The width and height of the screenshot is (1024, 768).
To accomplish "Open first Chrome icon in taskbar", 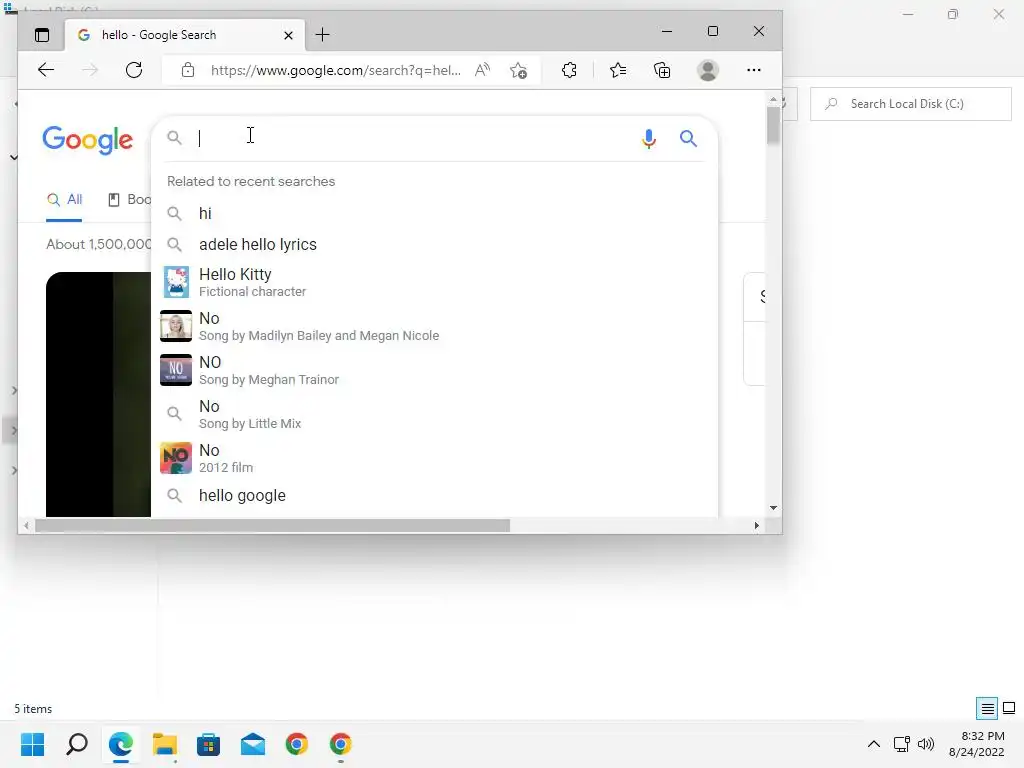I will pos(296,744).
